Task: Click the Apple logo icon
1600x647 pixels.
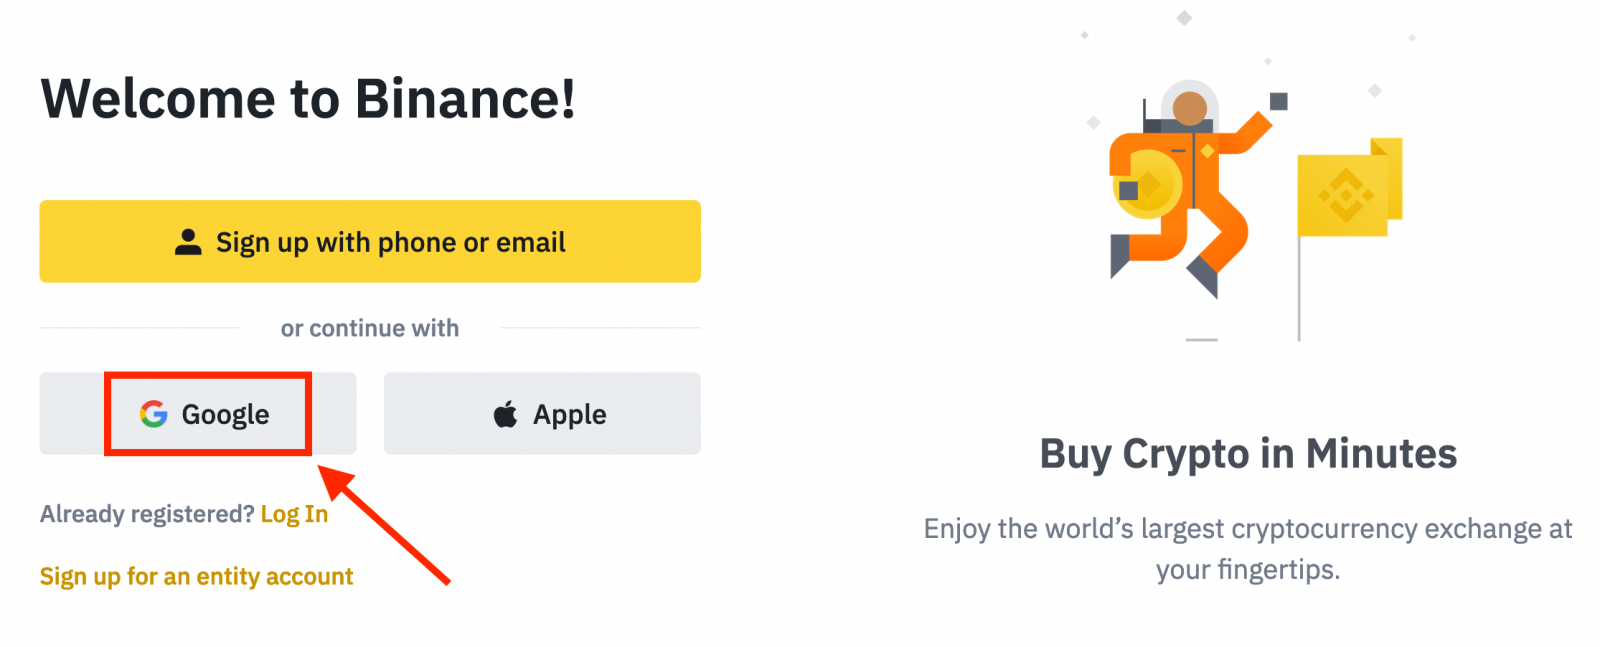Action: click(x=504, y=413)
